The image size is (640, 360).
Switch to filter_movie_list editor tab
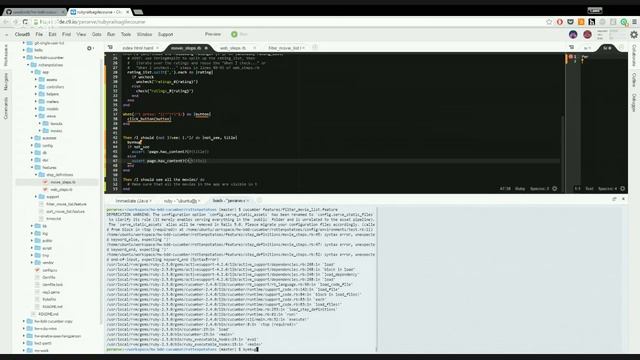tap(286, 48)
